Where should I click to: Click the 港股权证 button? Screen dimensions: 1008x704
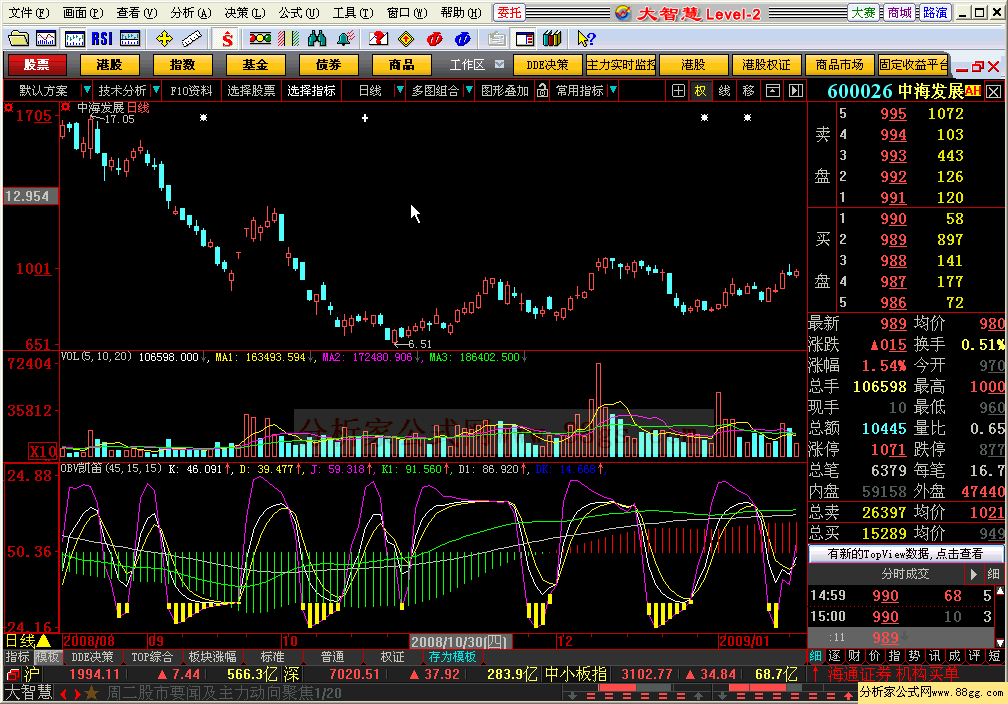click(766, 65)
